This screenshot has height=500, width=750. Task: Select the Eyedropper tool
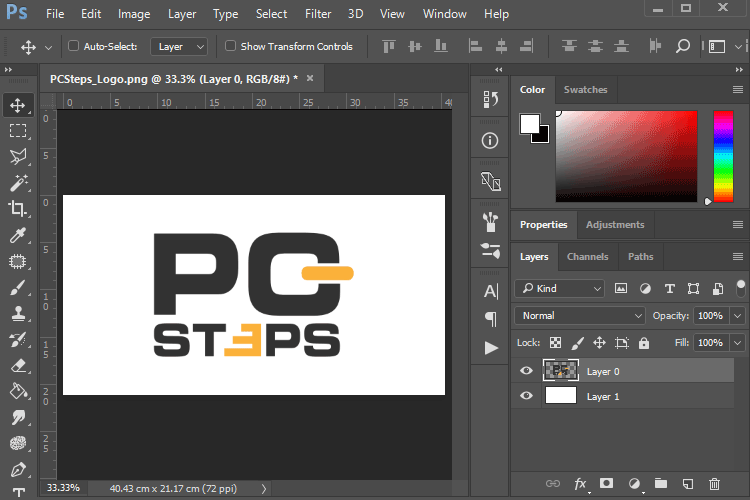pos(18,235)
